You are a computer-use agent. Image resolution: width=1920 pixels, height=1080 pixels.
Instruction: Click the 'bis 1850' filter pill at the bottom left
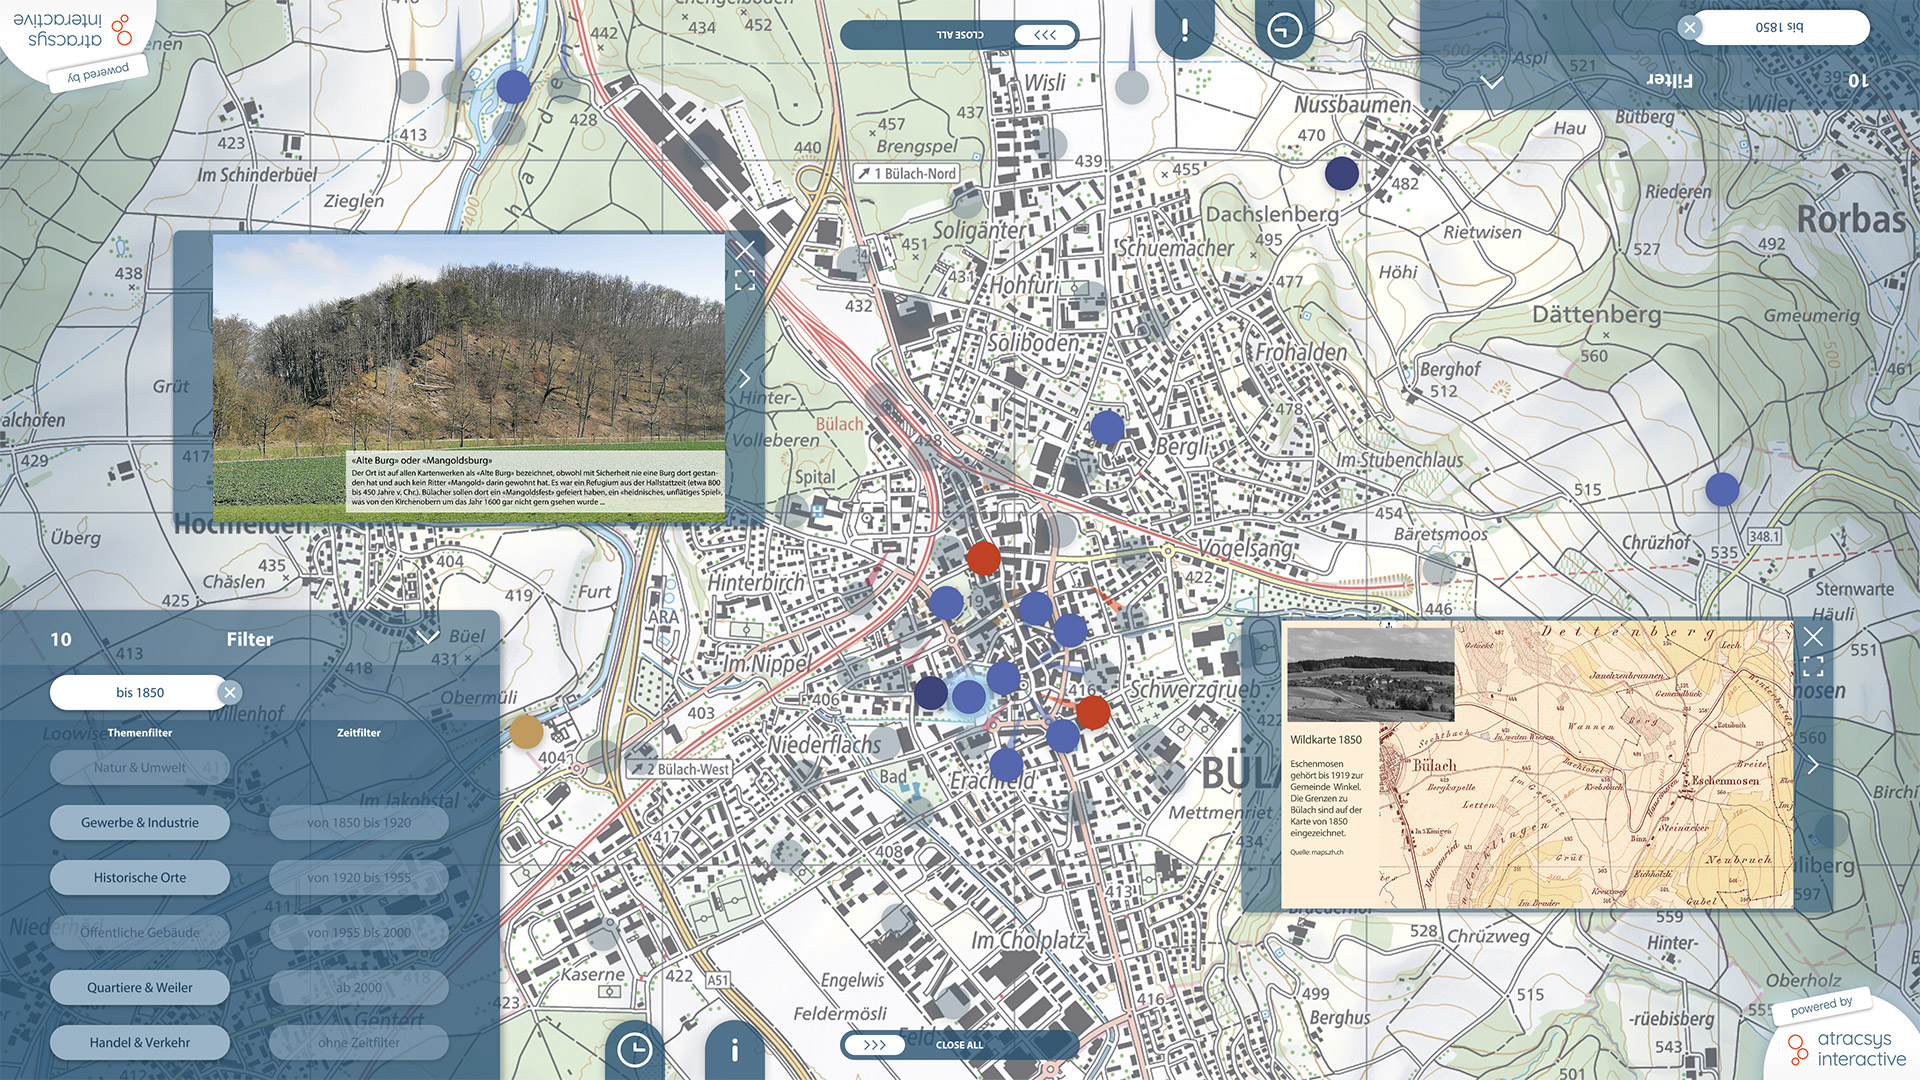click(x=139, y=692)
